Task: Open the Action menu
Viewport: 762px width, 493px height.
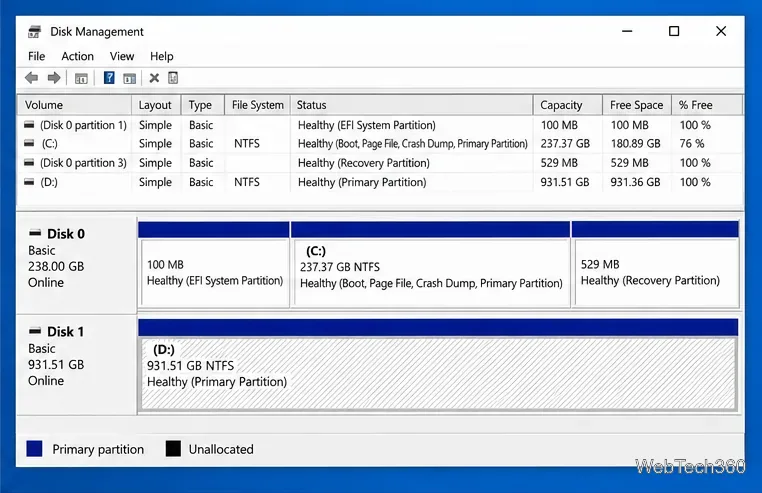Action: tap(77, 56)
